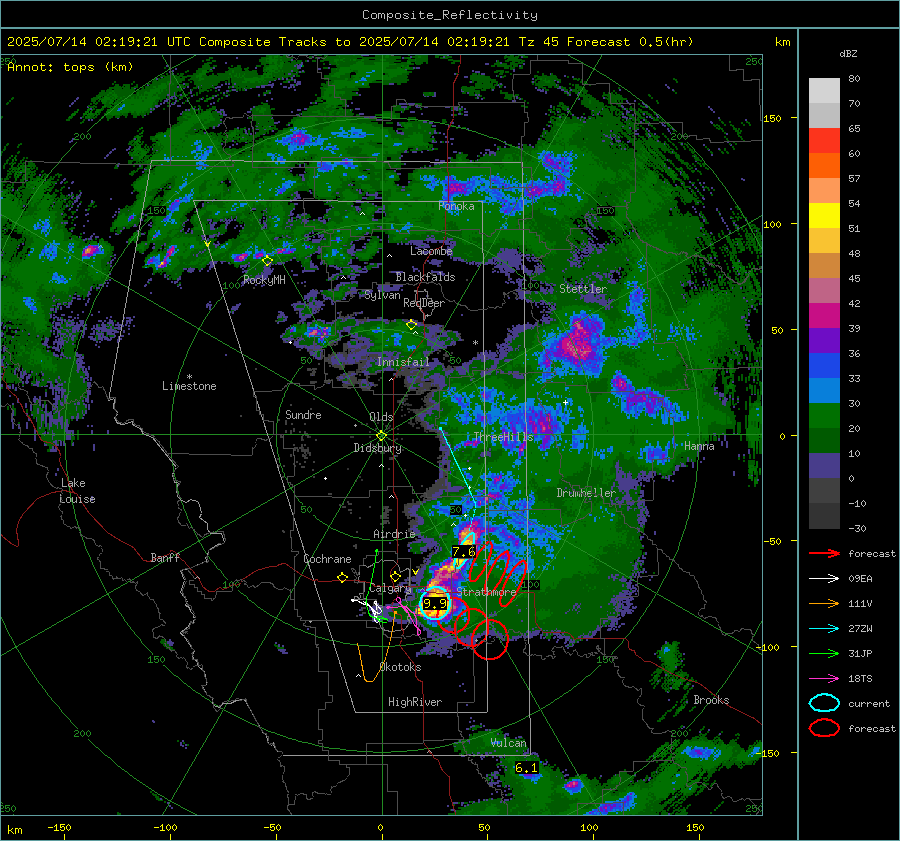Click the green 31JP track legend arrow

824,653
